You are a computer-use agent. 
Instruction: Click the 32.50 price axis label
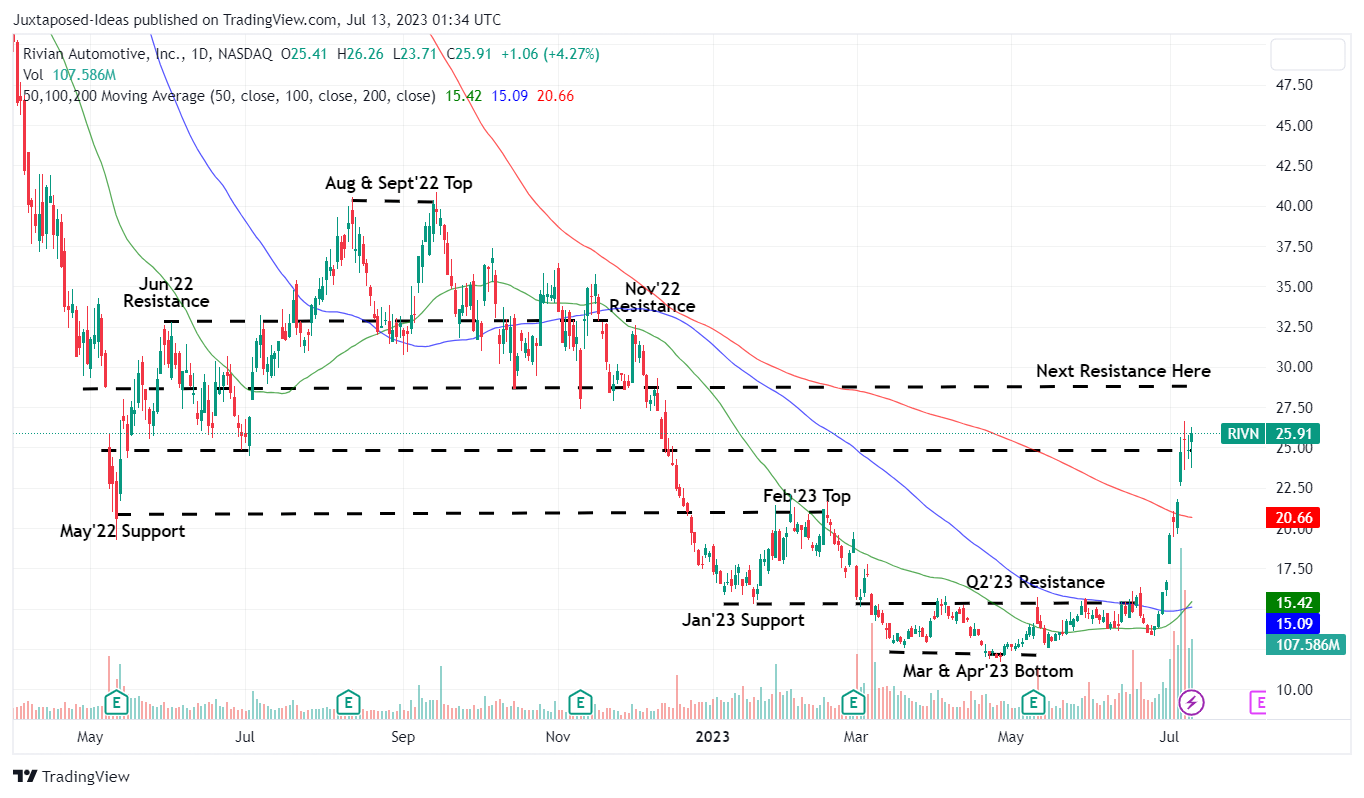[x=1293, y=327]
